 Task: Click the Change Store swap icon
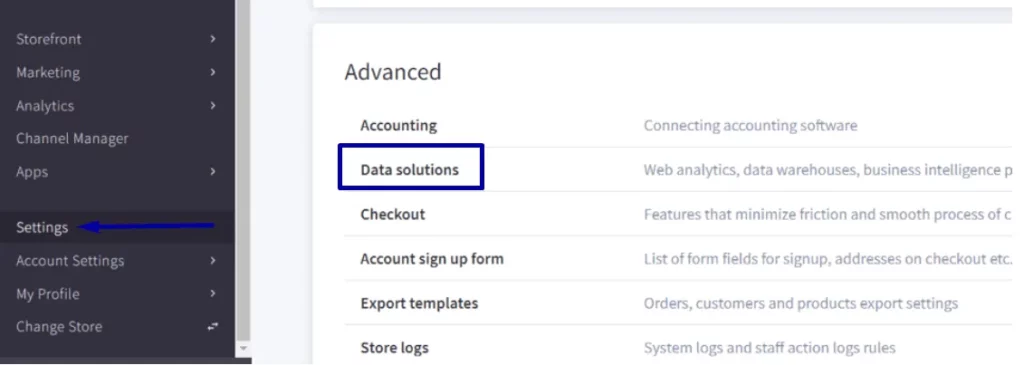tap(212, 327)
